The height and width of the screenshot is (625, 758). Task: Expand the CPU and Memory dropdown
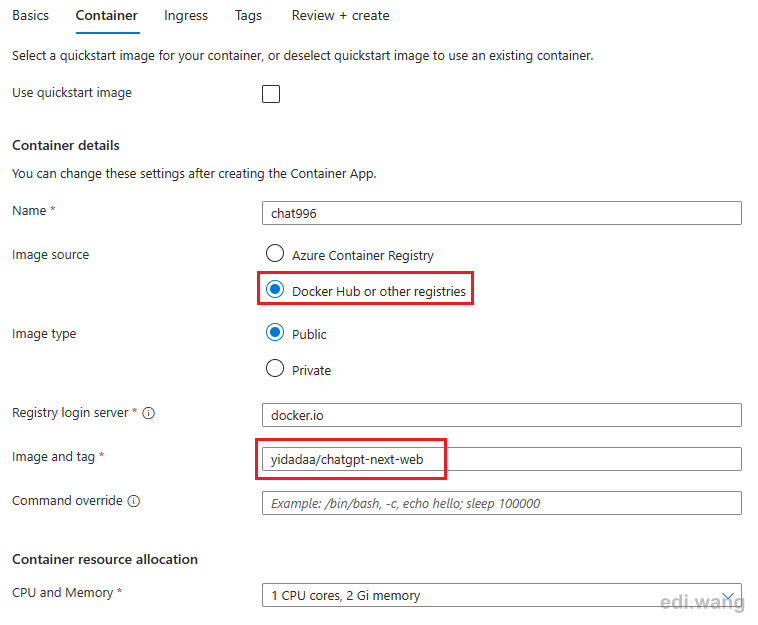[501, 595]
